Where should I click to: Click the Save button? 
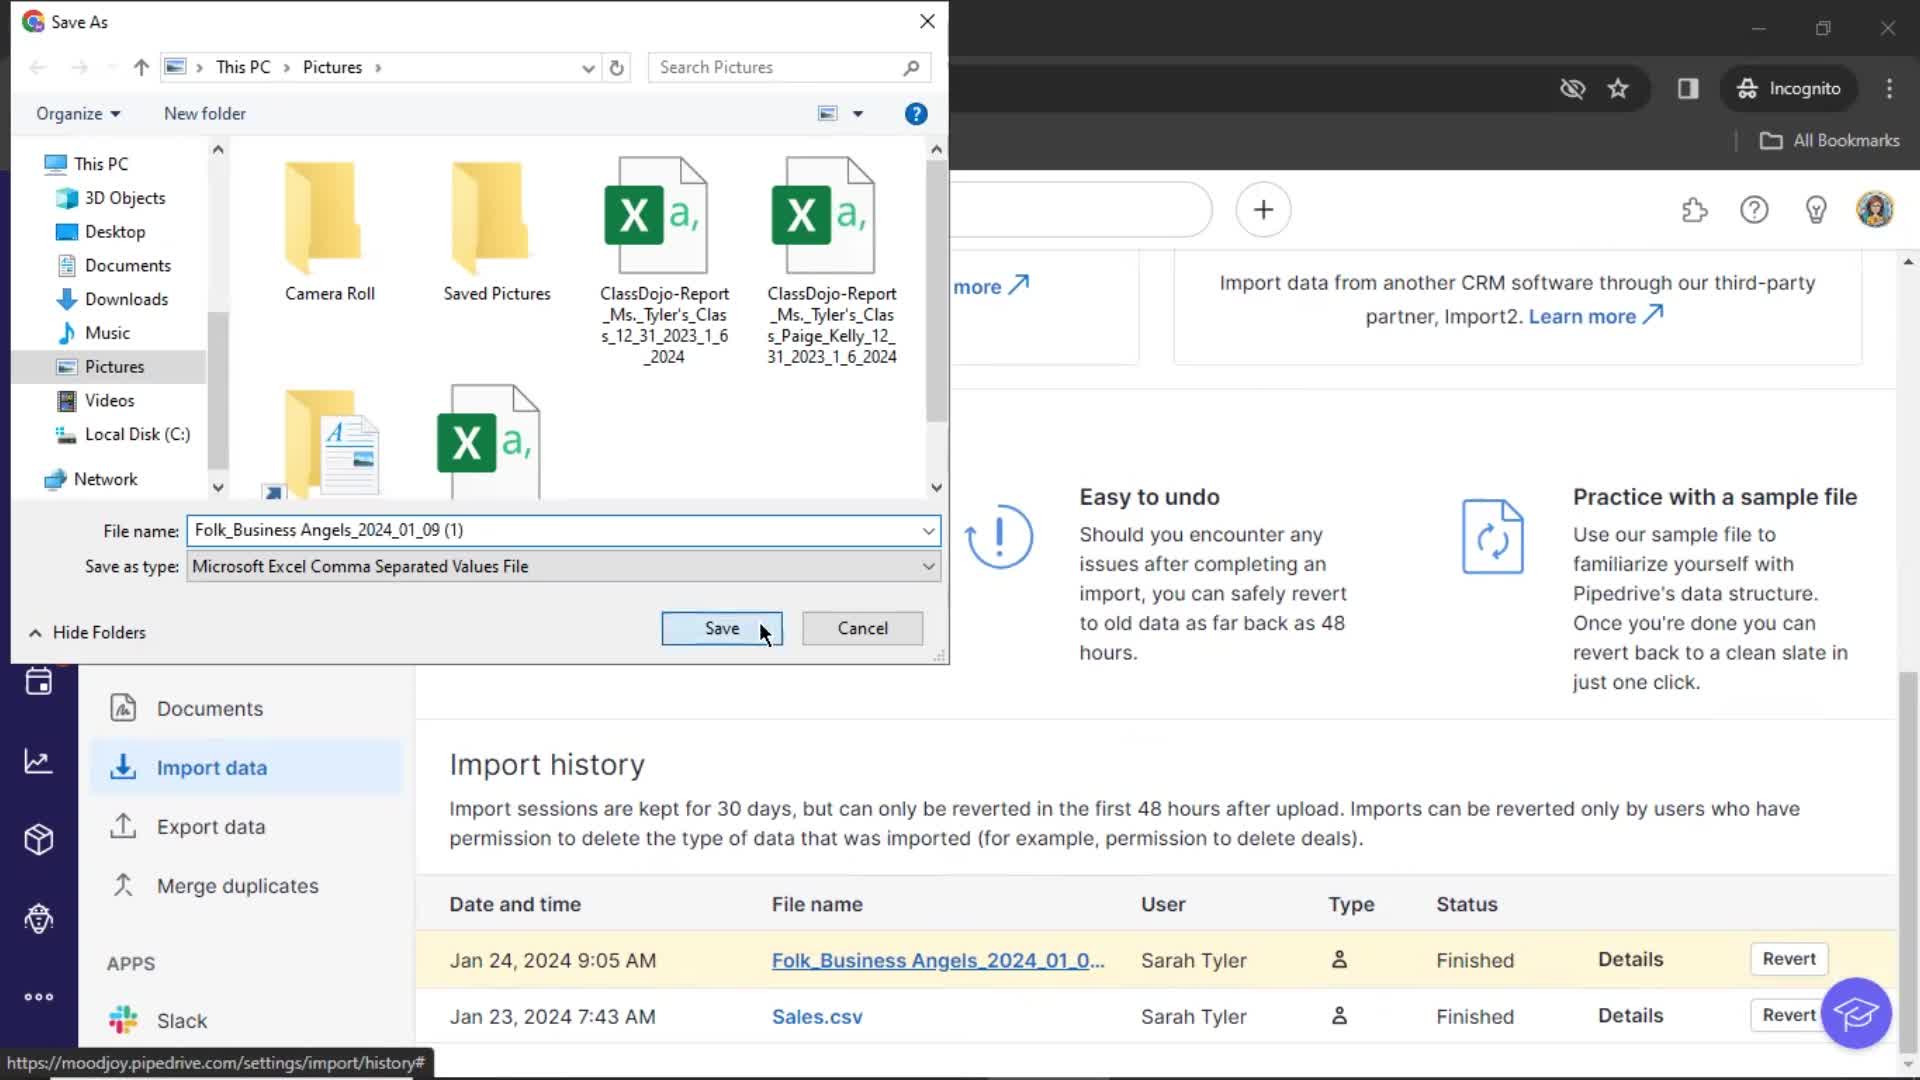(721, 628)
